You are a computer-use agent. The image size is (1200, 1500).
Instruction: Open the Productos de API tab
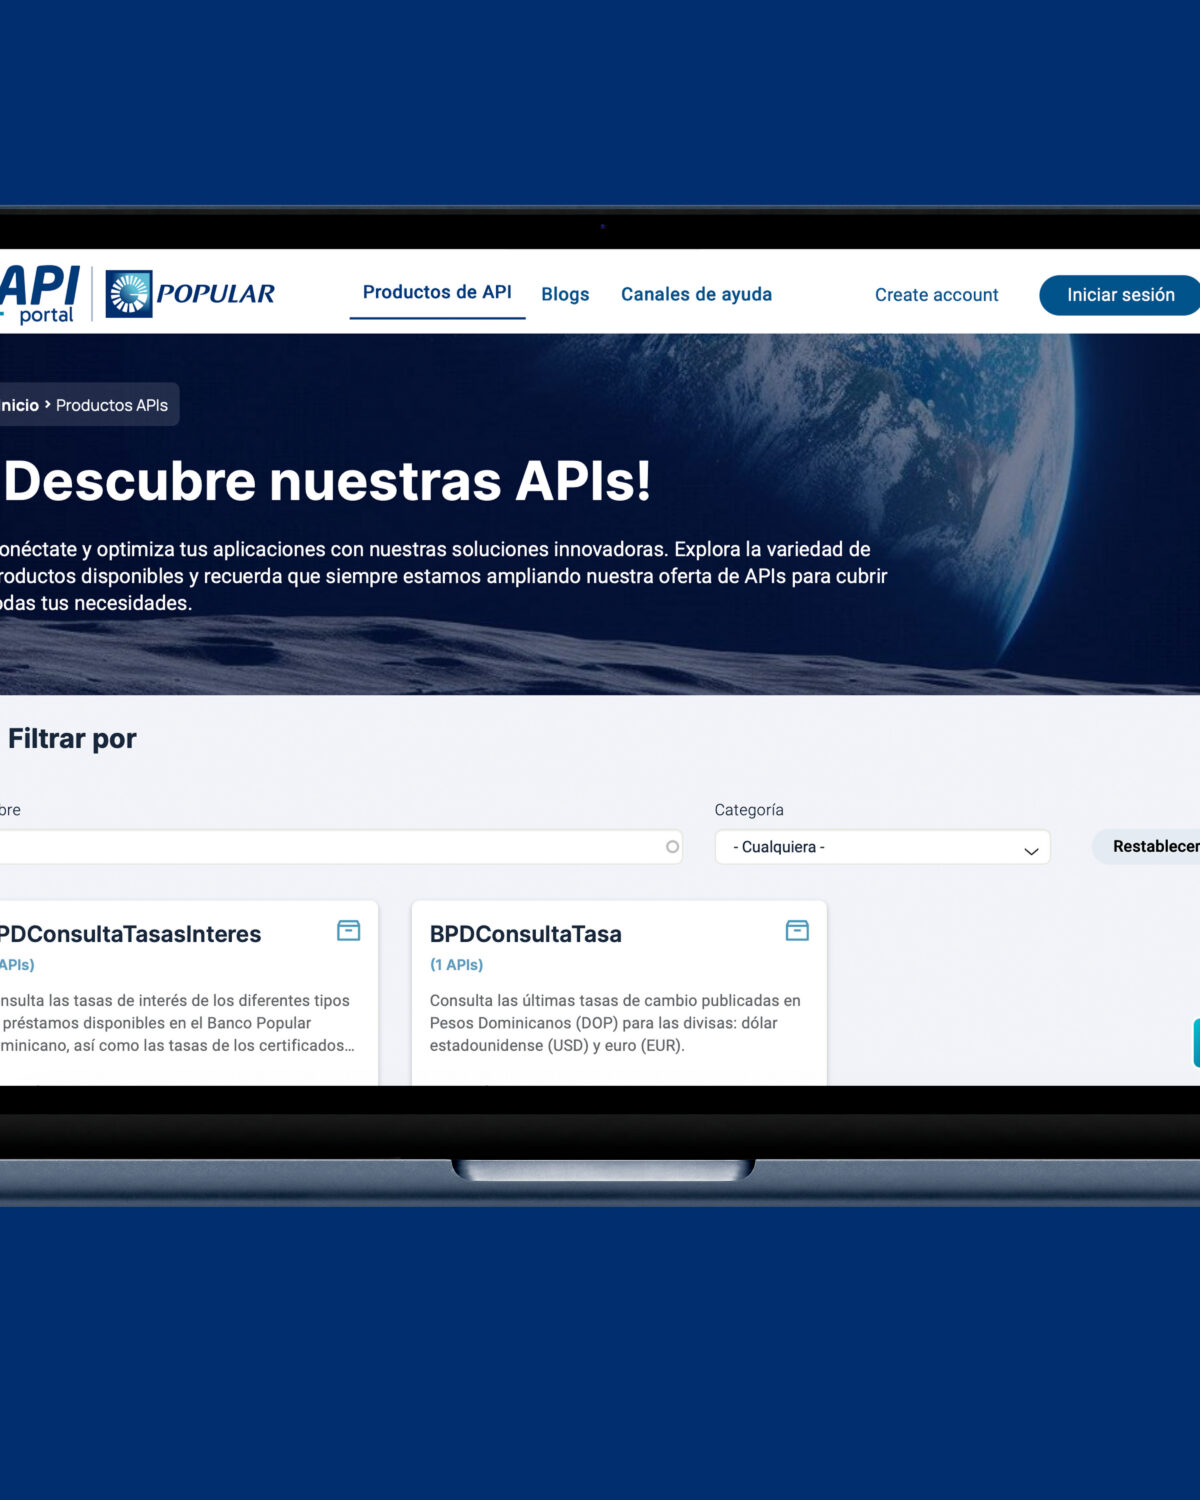click(437, 292)
